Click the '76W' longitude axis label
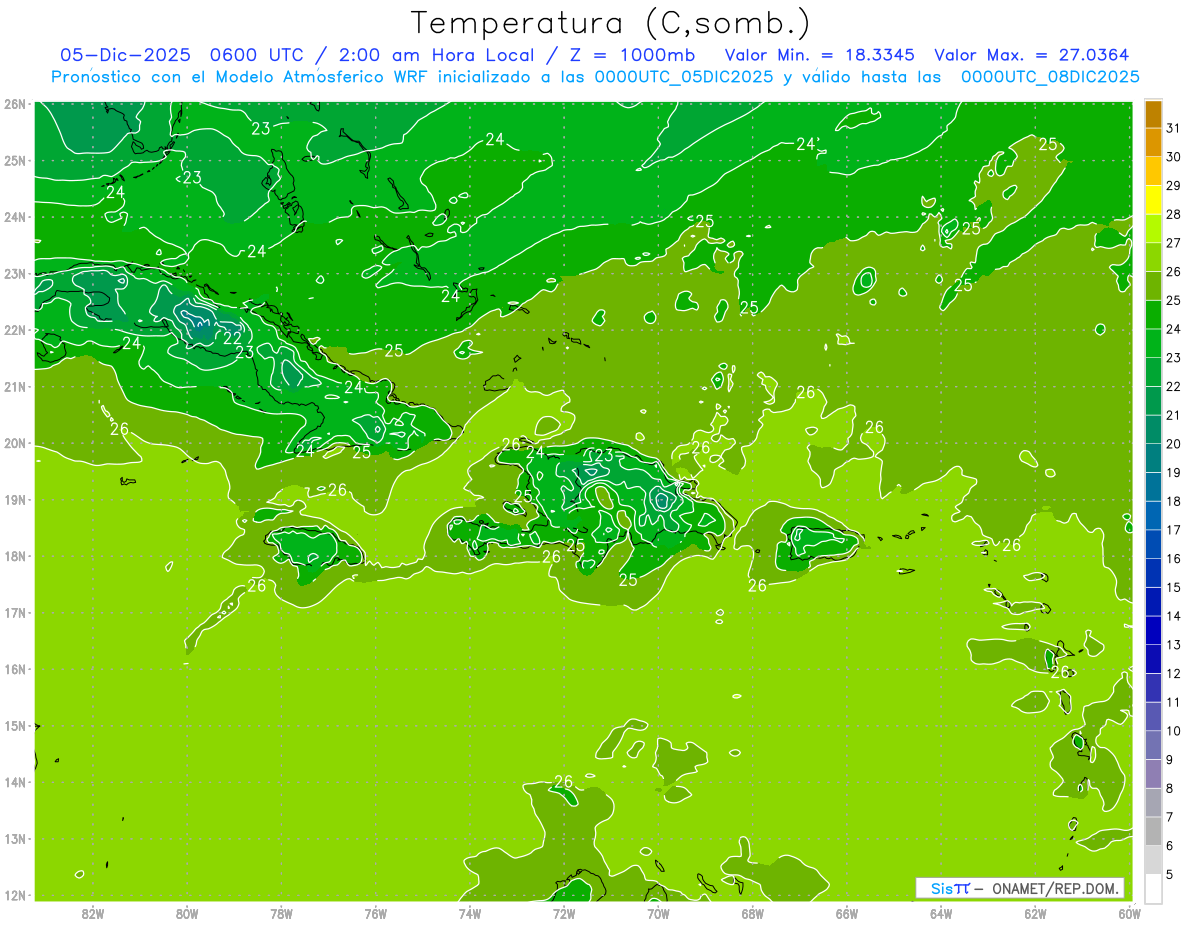Image resolution: width=1200 pixels, height=927 pixels. point(375,912)
